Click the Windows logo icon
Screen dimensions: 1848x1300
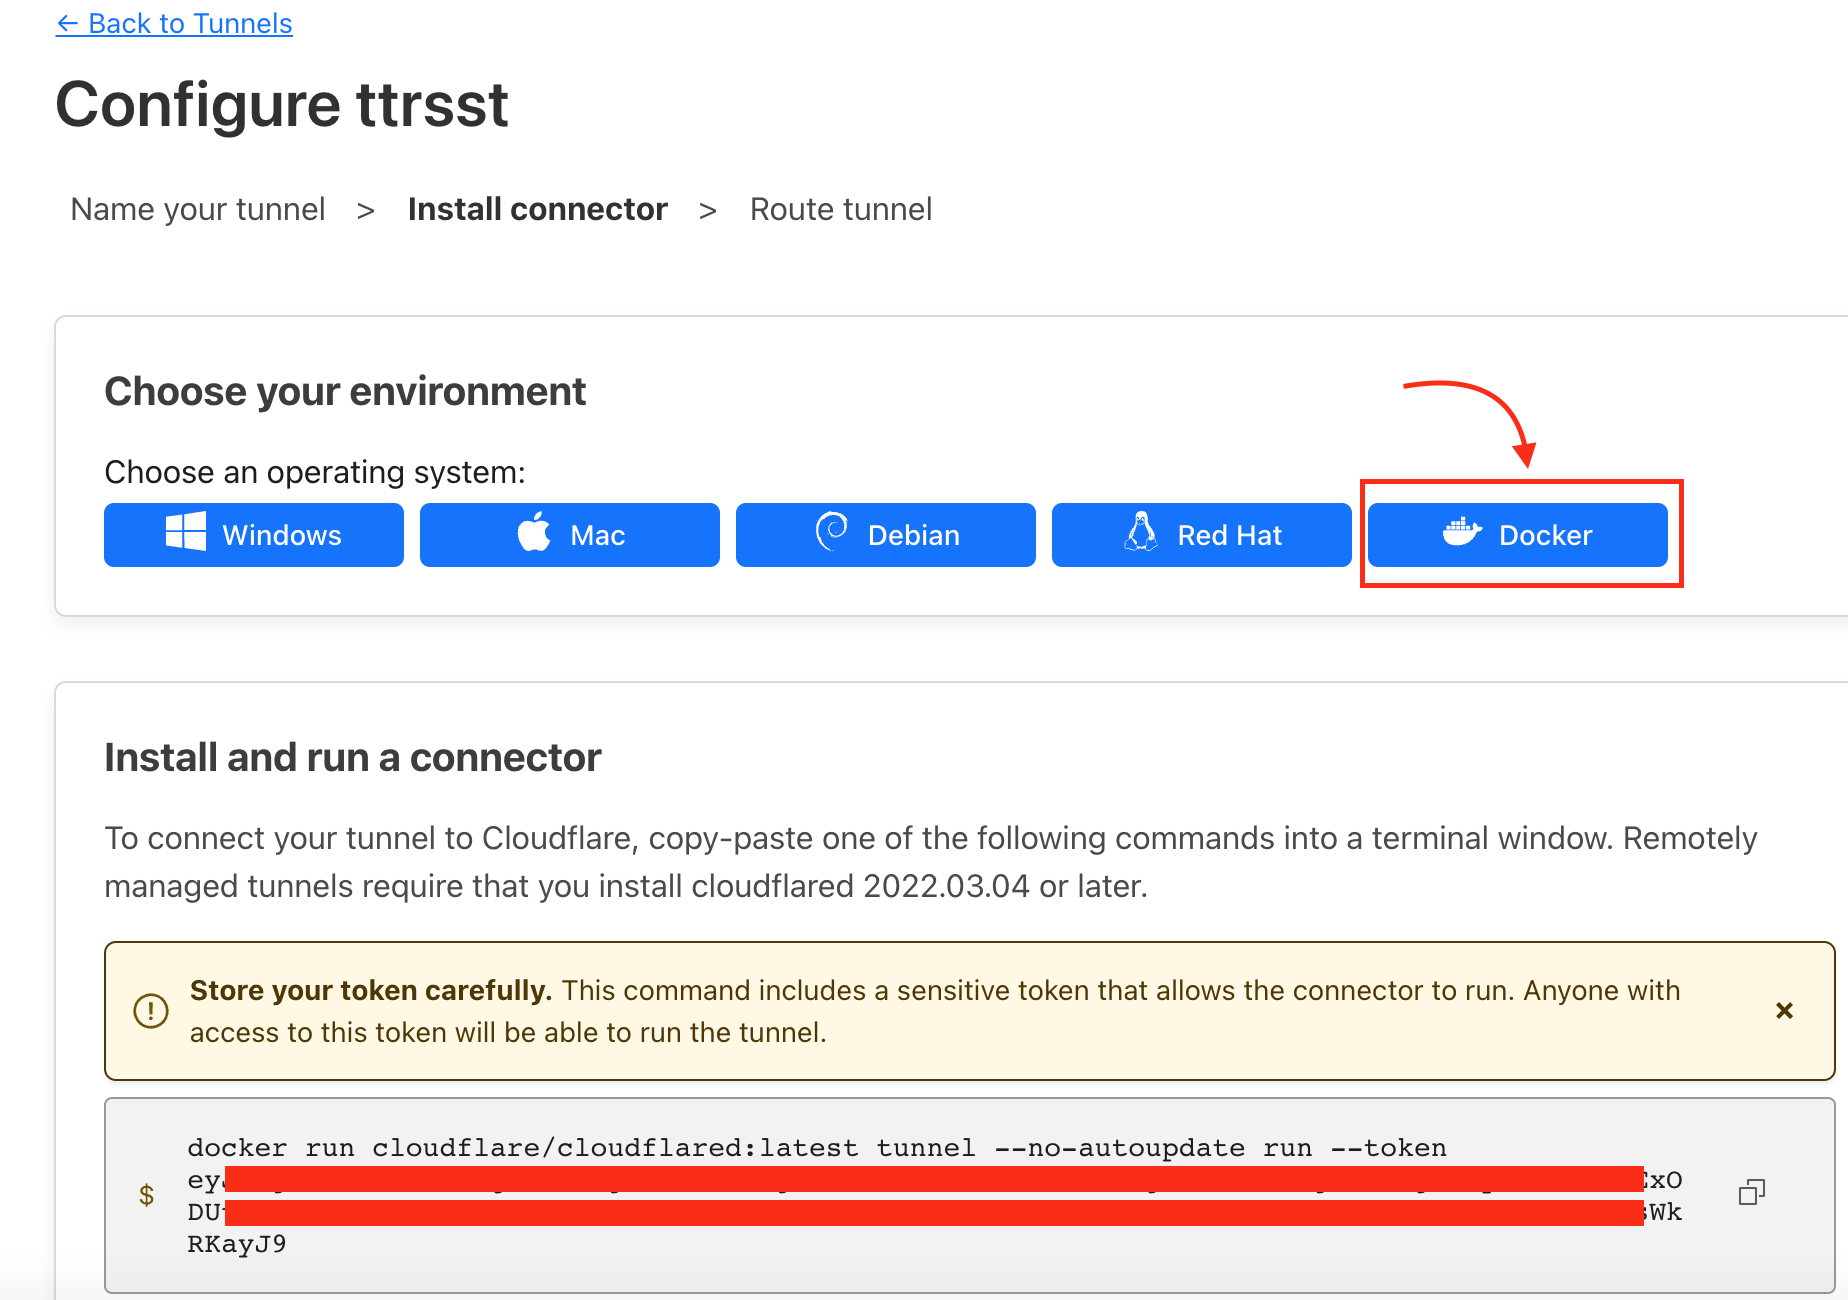(186, 532)
